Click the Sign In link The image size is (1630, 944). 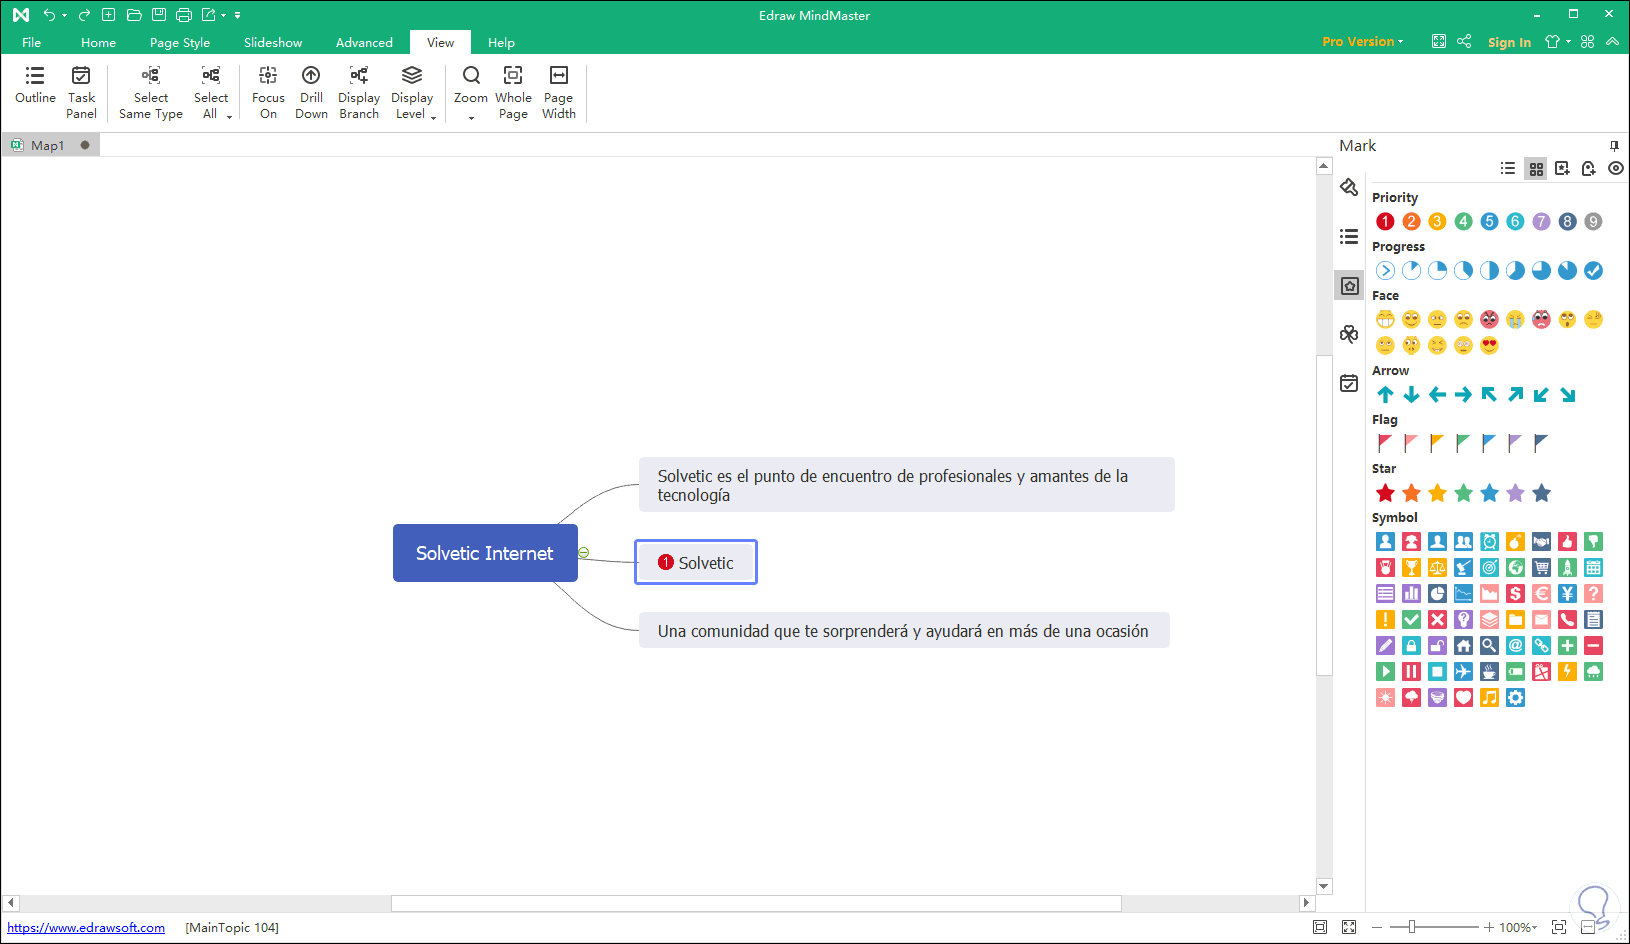point(1509,42)
